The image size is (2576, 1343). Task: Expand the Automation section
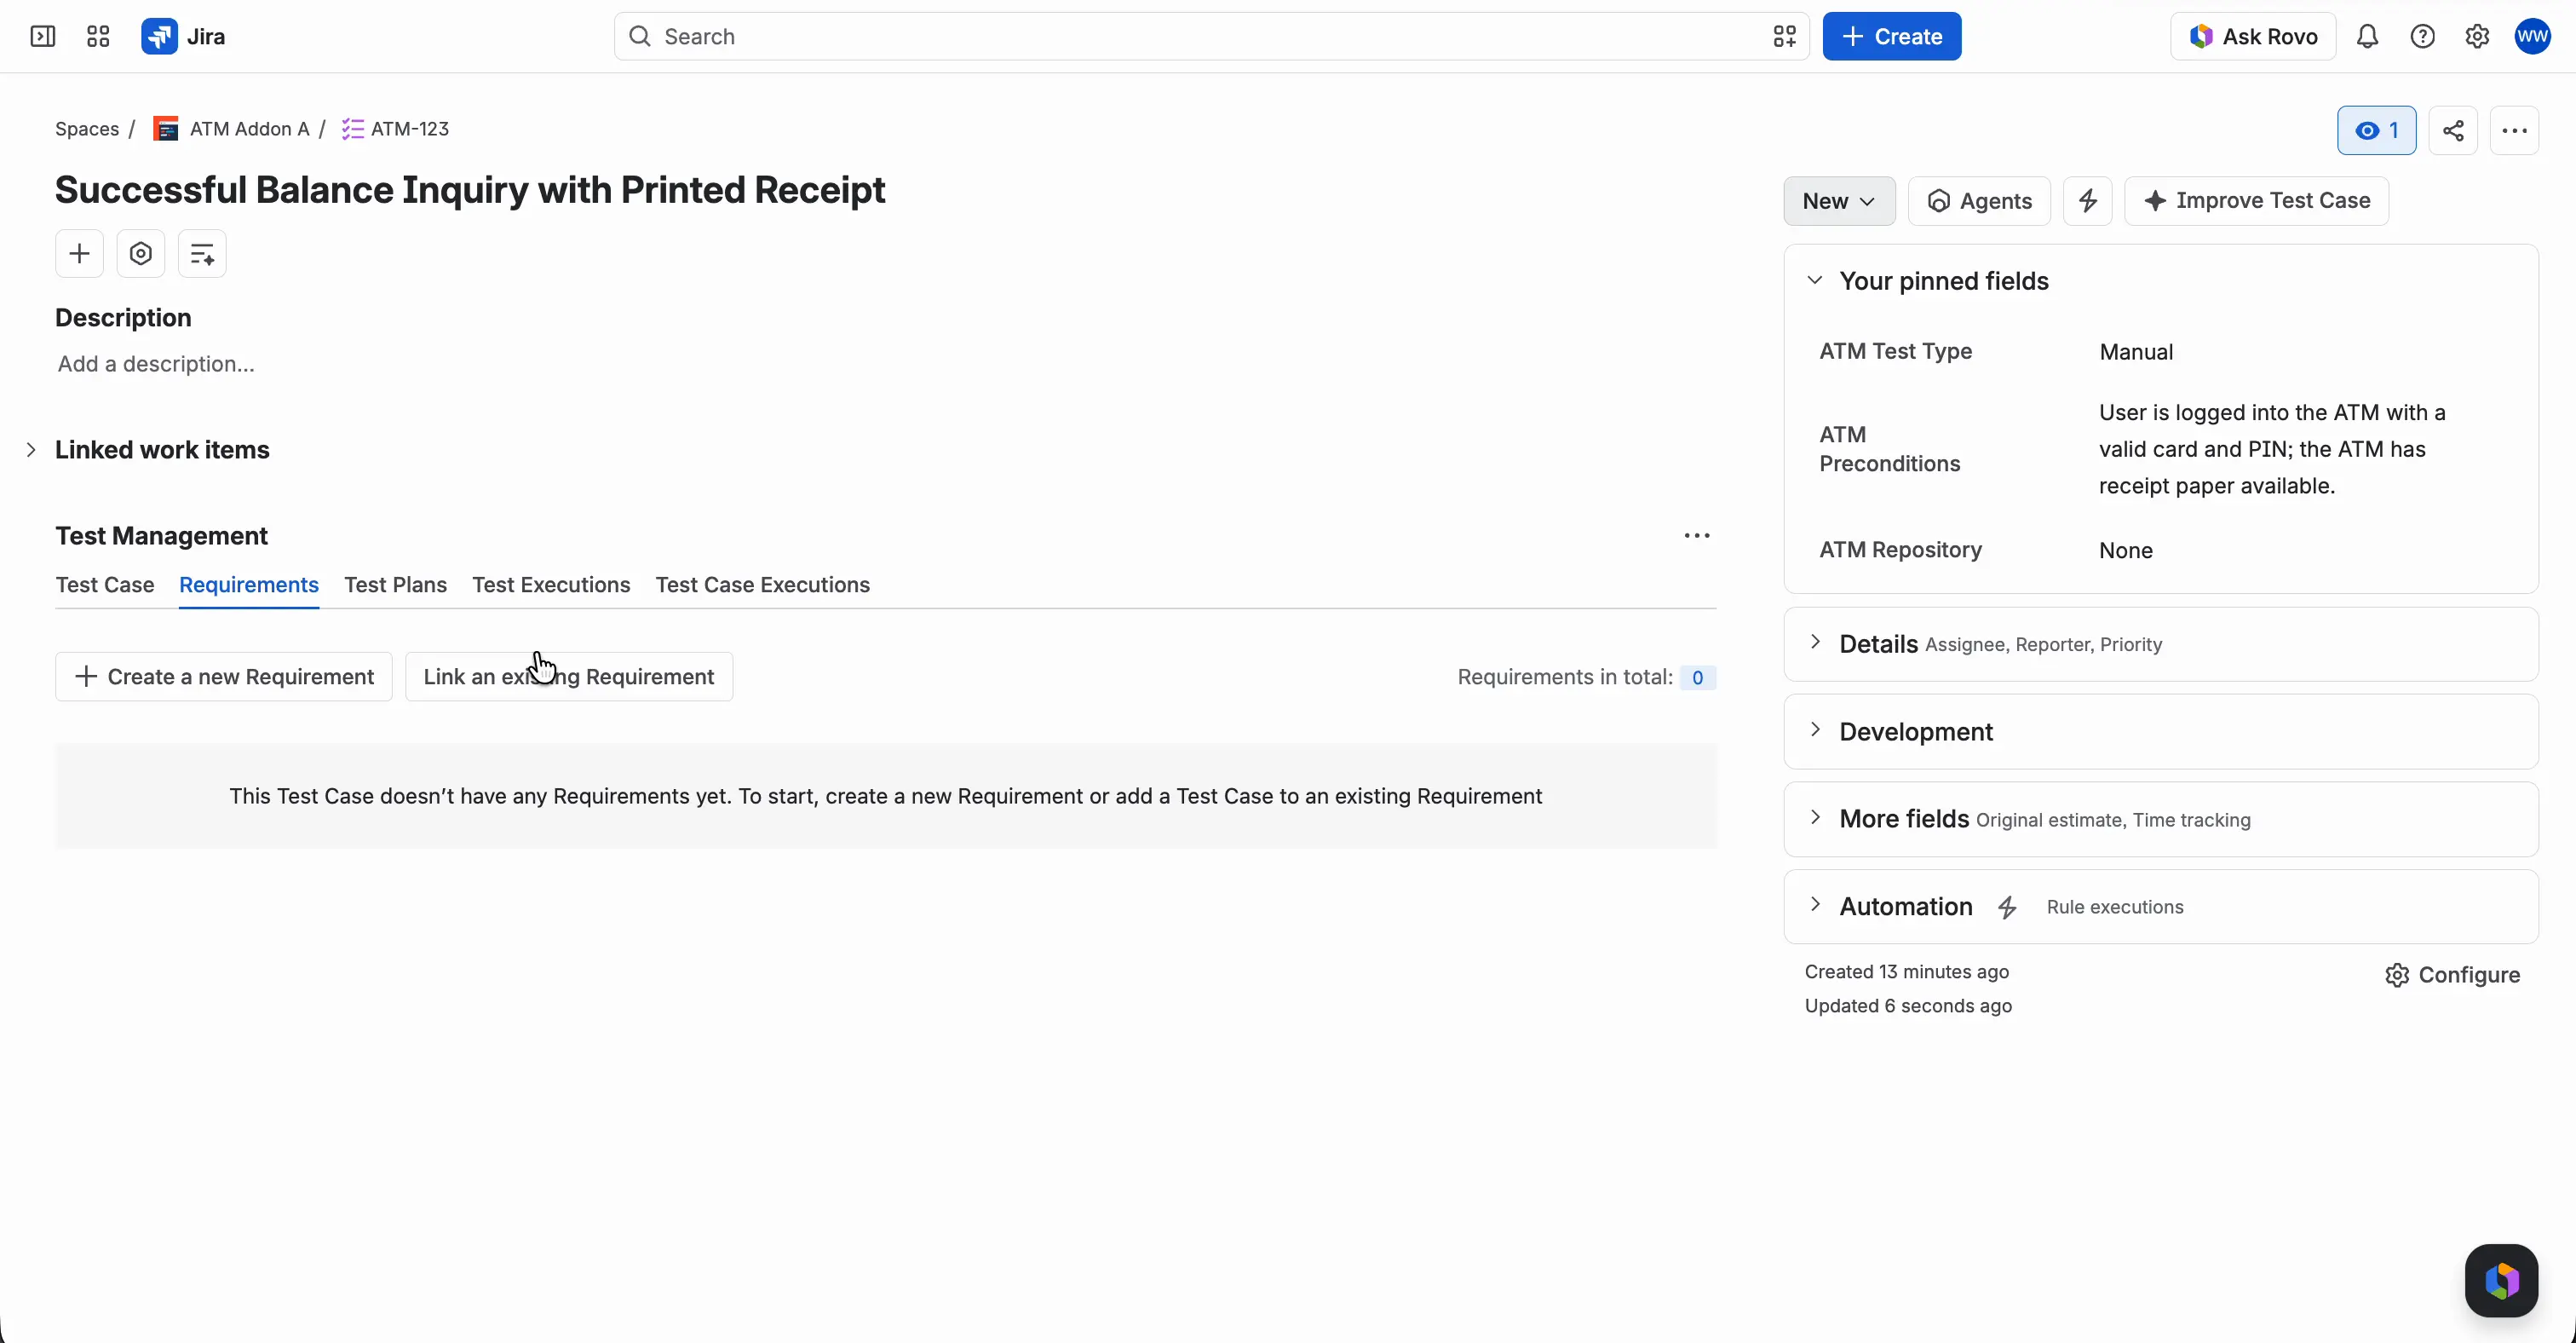[1815, 905]
